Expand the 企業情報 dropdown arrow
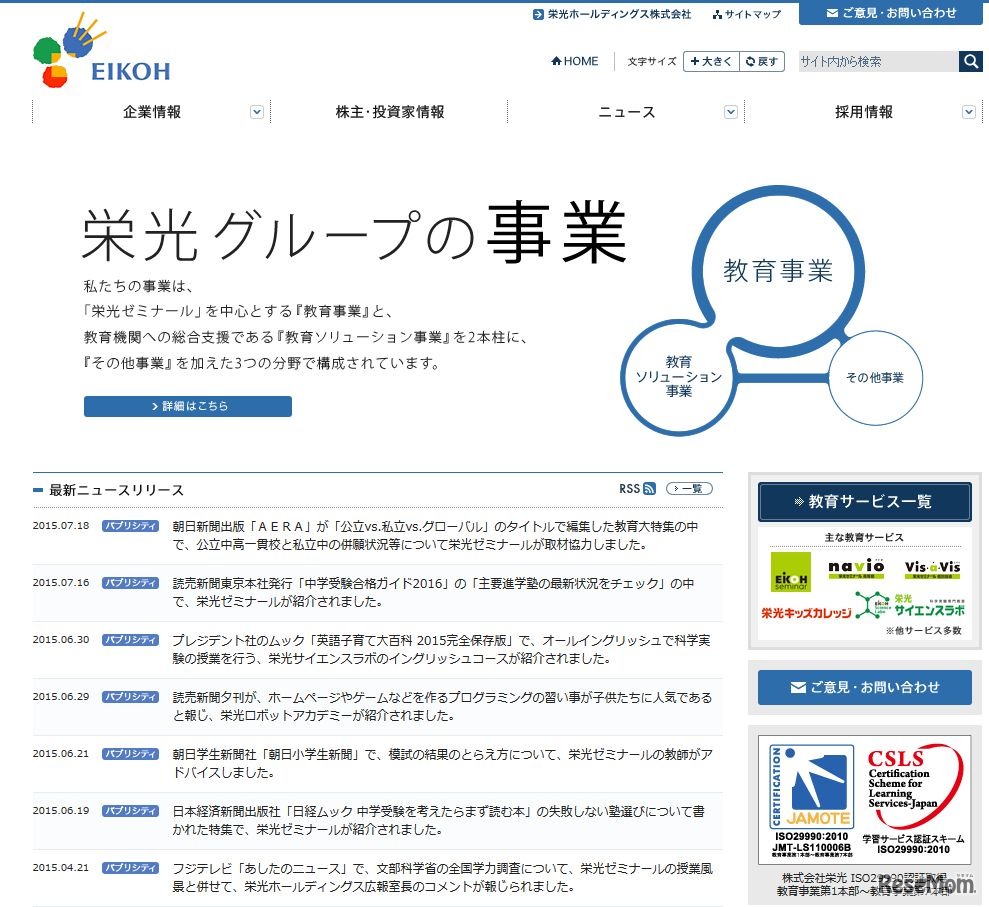 257,112
